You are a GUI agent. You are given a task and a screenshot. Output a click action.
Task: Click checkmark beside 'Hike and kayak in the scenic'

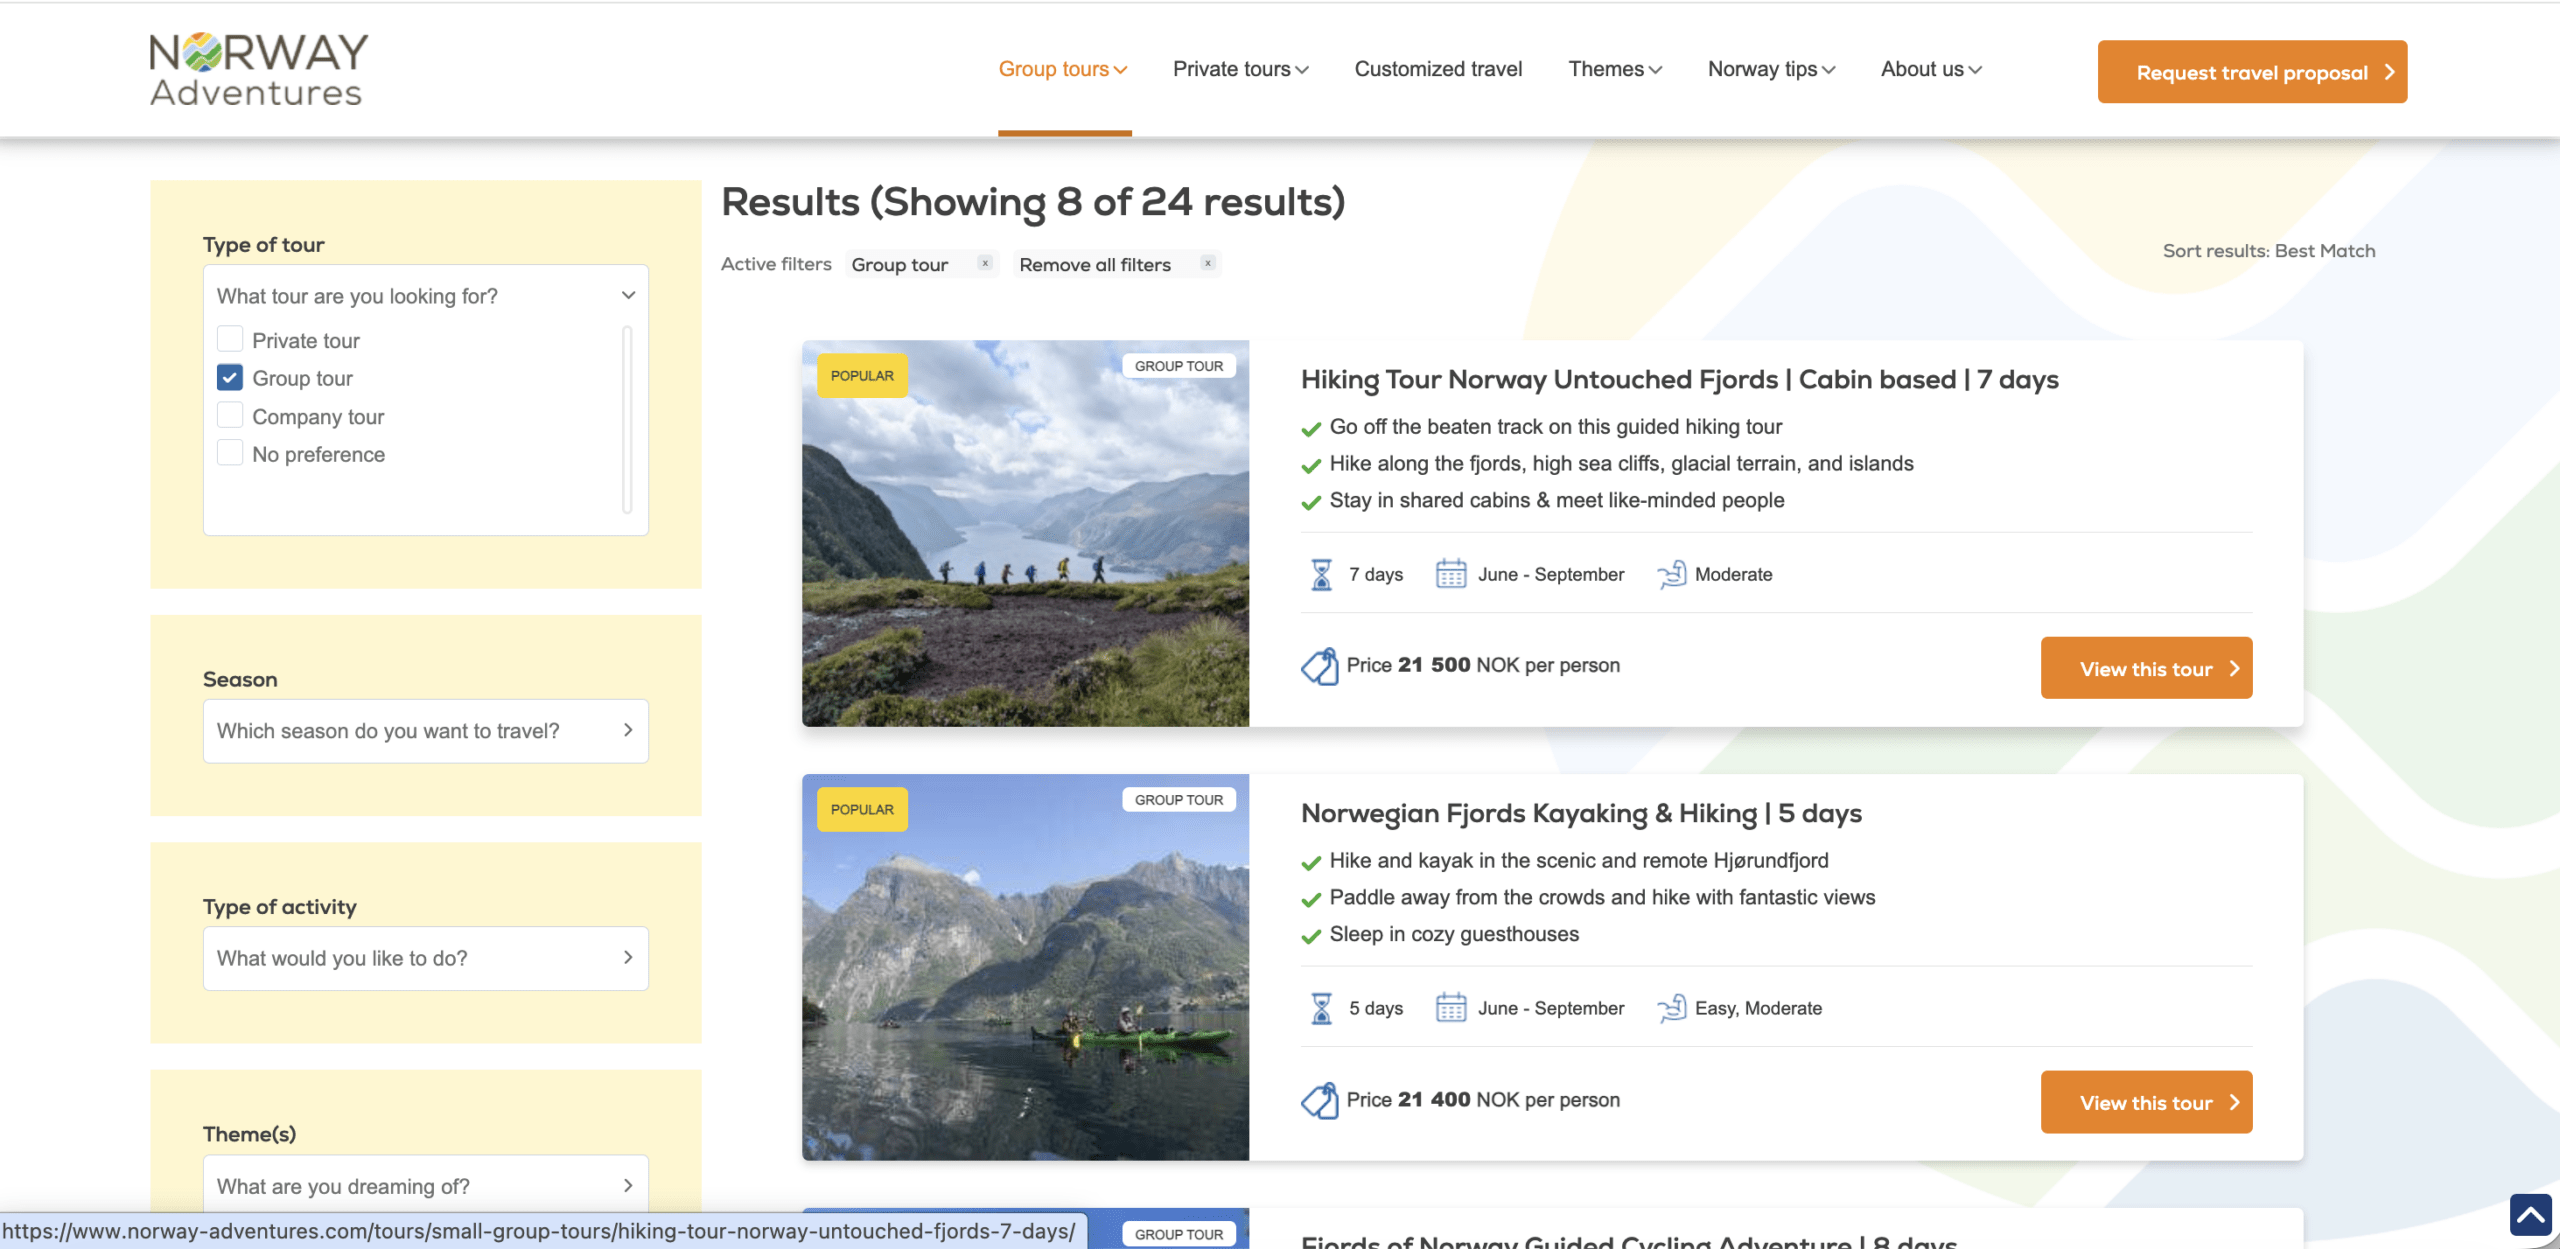click(1311, 863)
